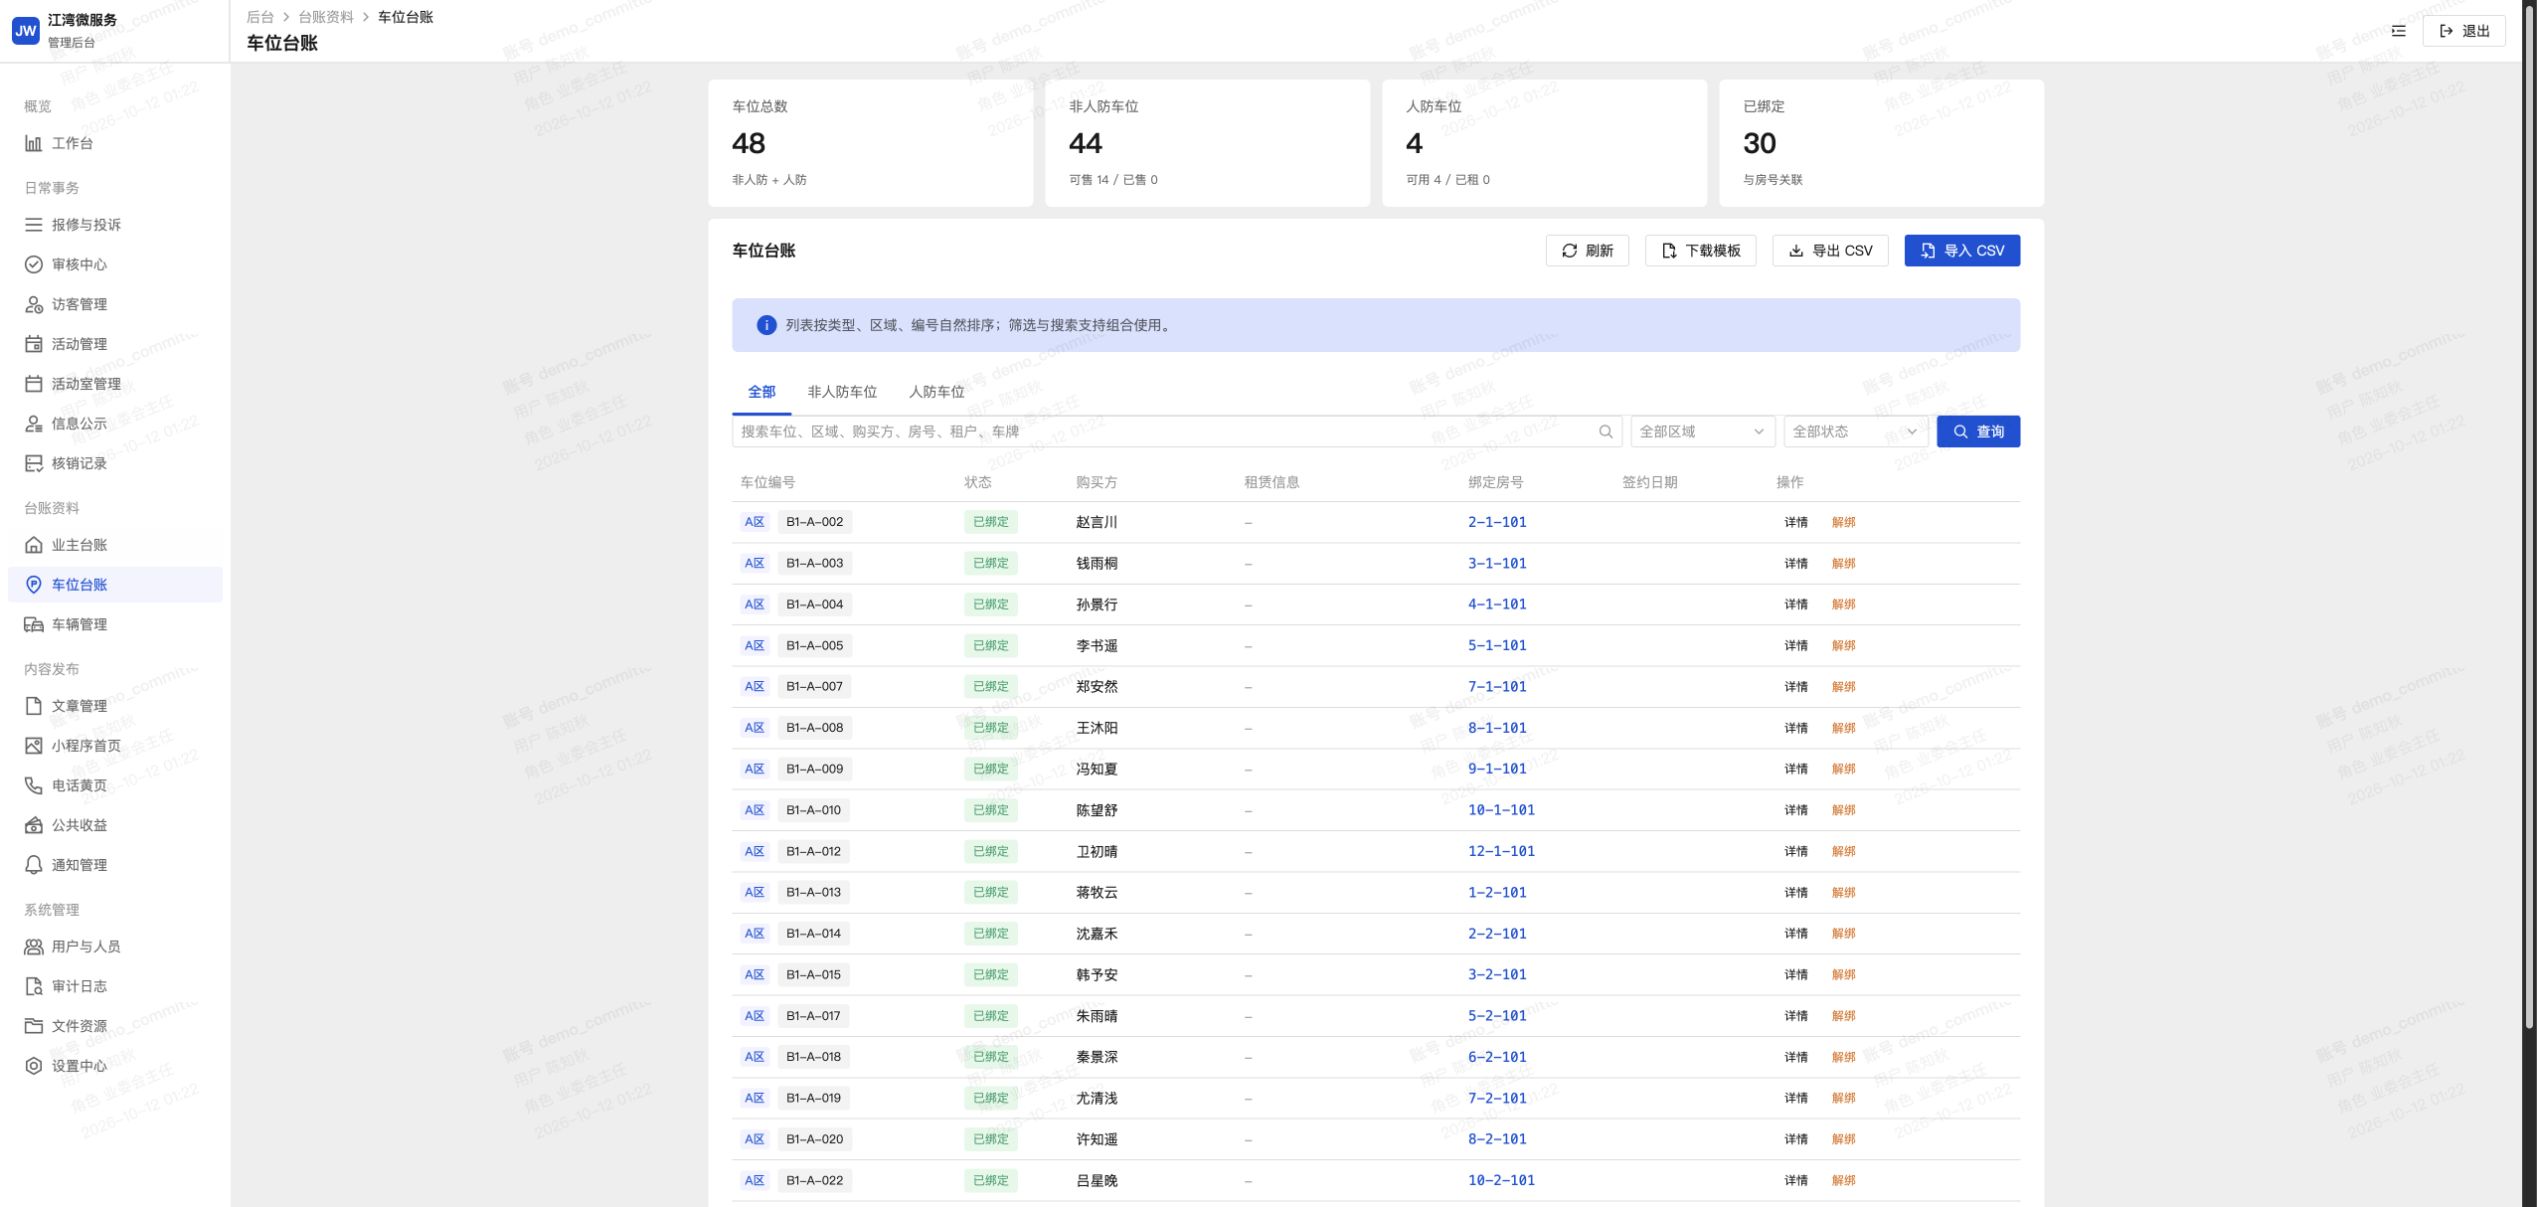Viewport: 2537px width, 1207px height.
Task: Open bound room link 10-1-101
Action: click(1501, 810)
